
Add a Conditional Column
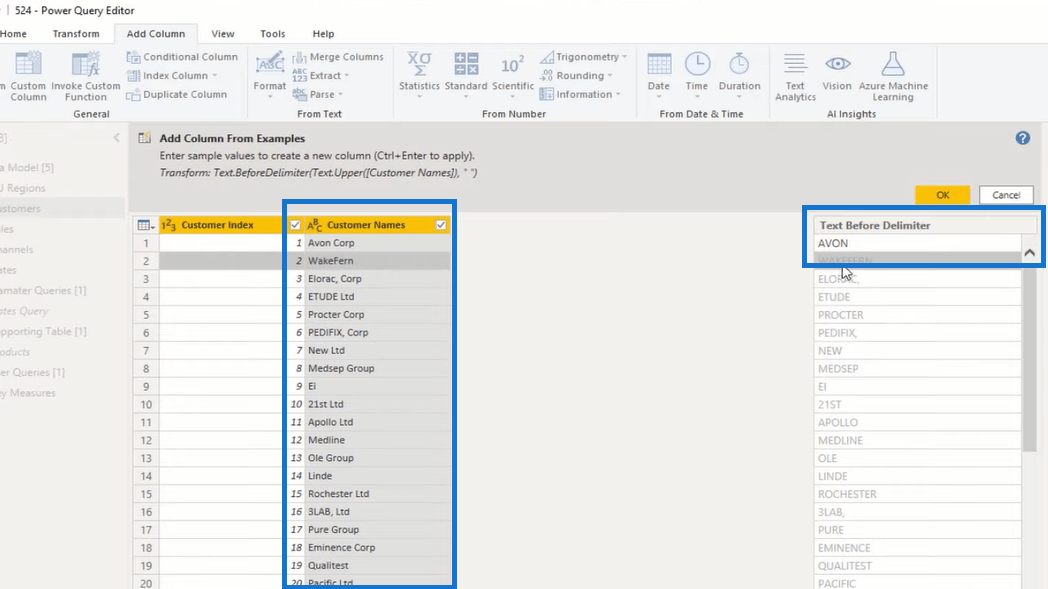pos(182,57)
